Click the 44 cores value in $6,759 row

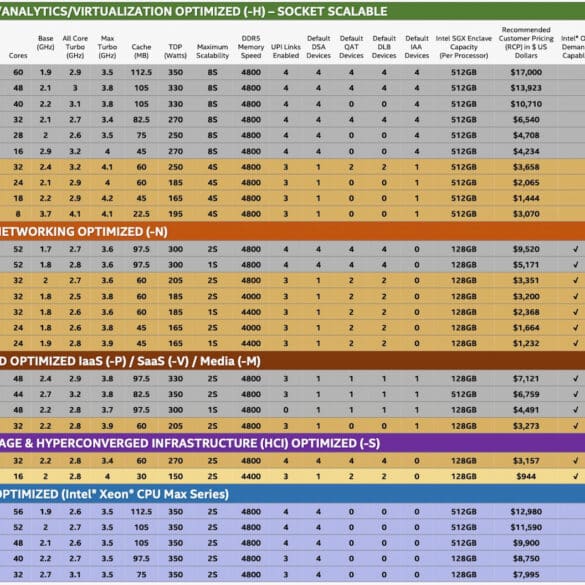(x=18, y=394)
